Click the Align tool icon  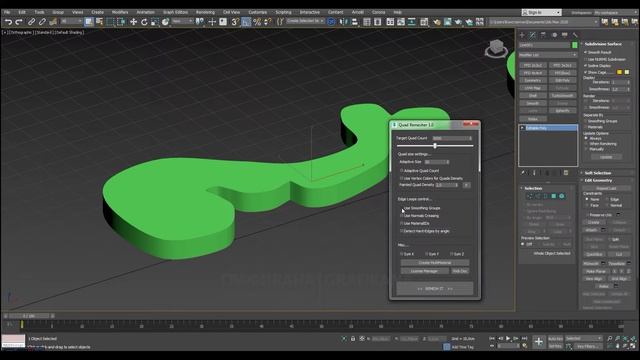(354, 22)
